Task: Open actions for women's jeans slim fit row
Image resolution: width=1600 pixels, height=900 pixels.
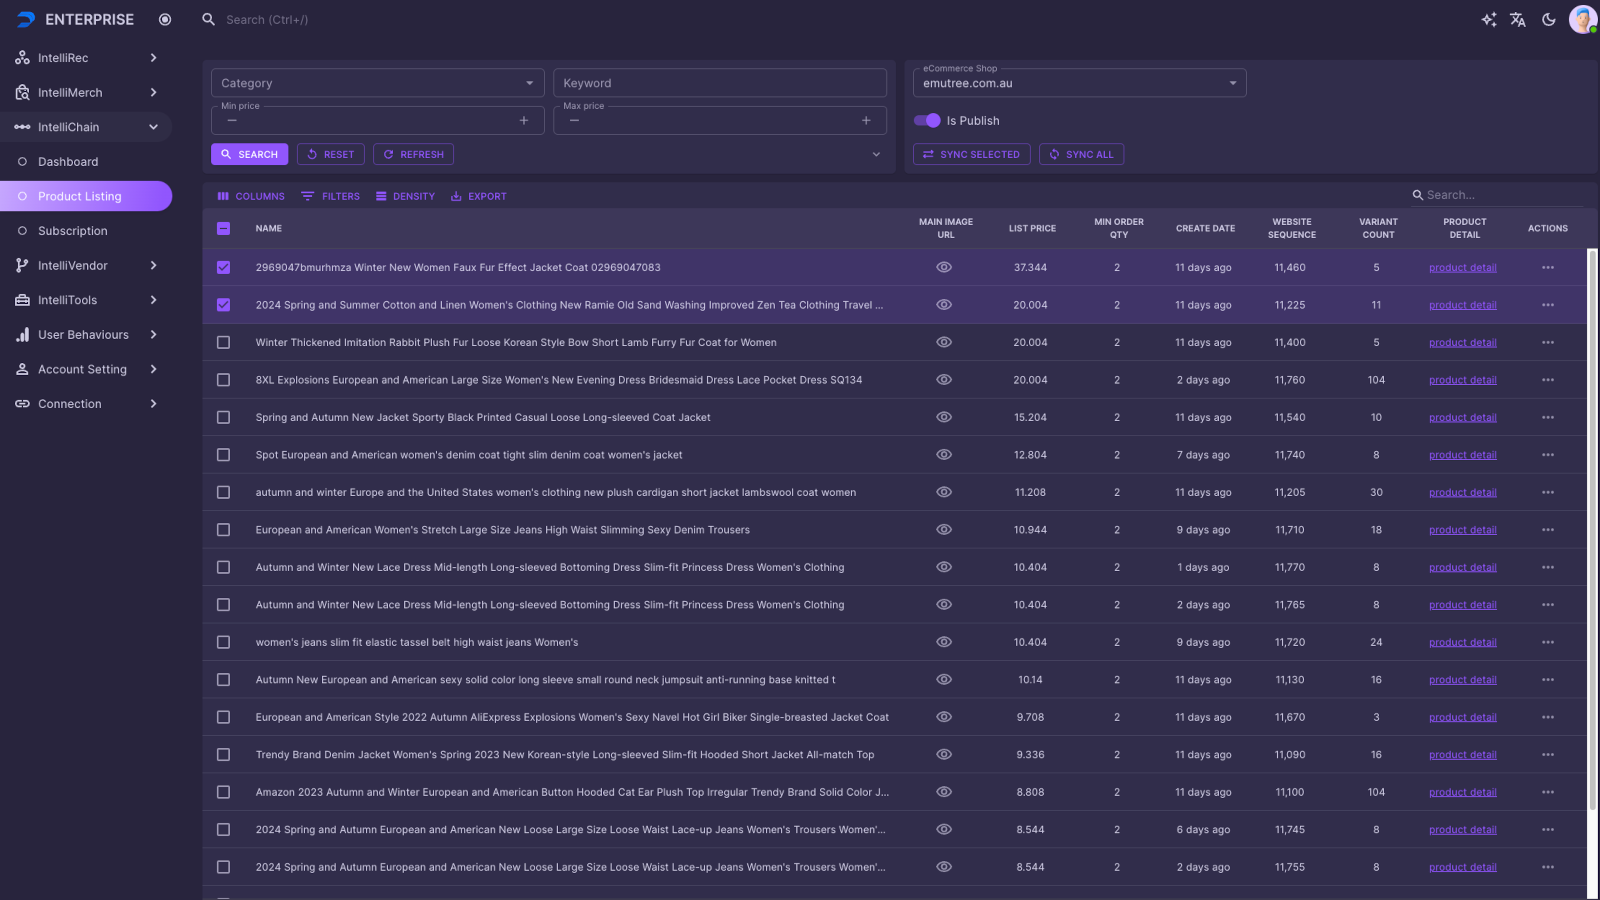Action: coord(1548,643)
